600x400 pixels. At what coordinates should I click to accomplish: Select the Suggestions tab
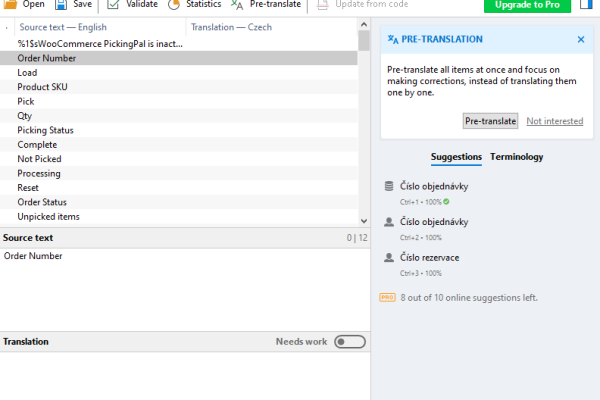click(456, 157)
